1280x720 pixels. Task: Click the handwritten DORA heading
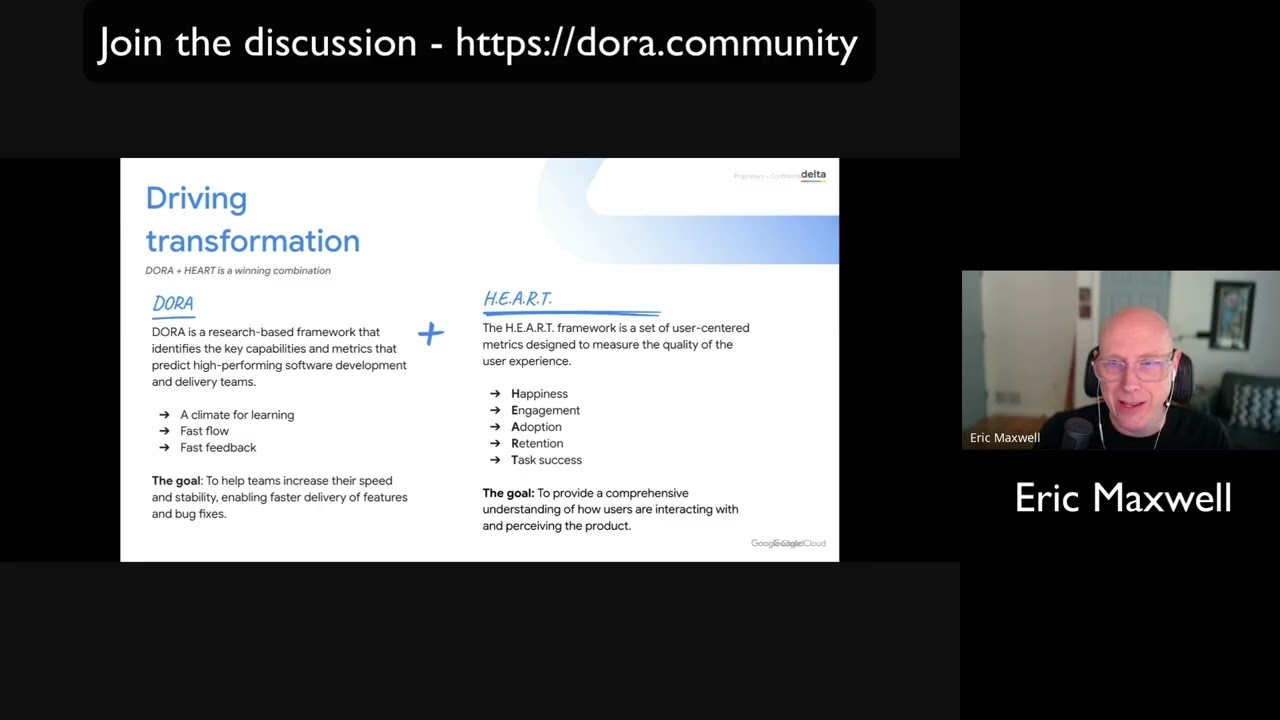pyautogui.click(x=173, y=304)
